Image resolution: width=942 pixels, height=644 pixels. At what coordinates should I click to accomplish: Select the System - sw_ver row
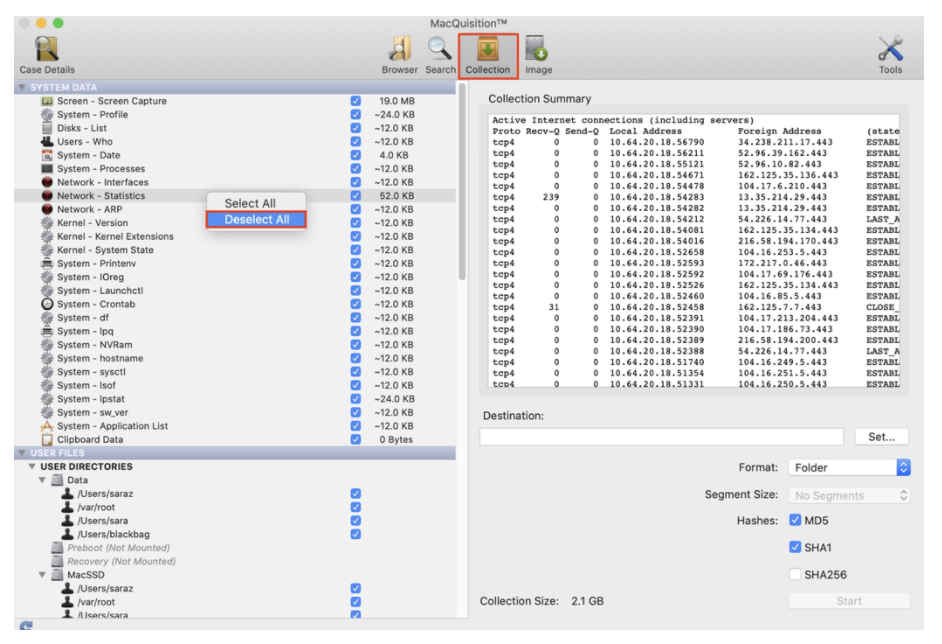[x=234, y=413]
